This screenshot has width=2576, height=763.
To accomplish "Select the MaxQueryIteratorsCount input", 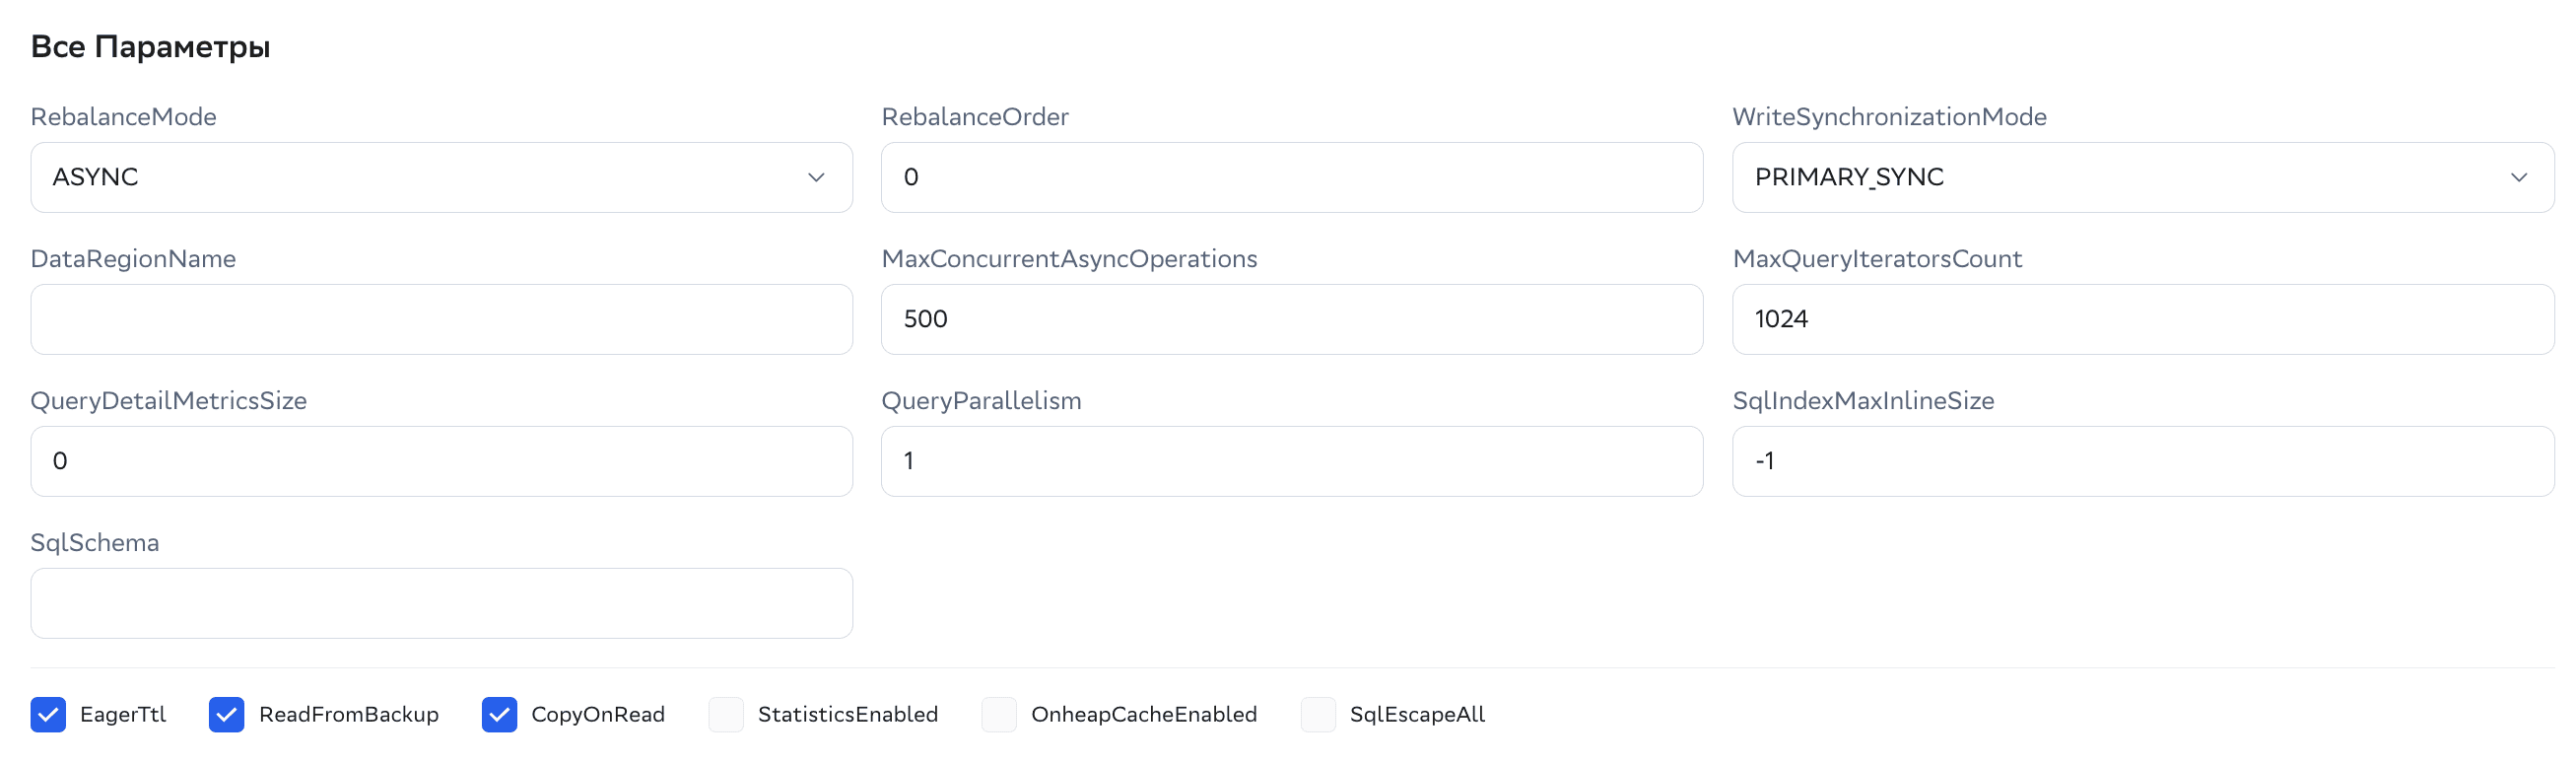I will point(2141,319).
